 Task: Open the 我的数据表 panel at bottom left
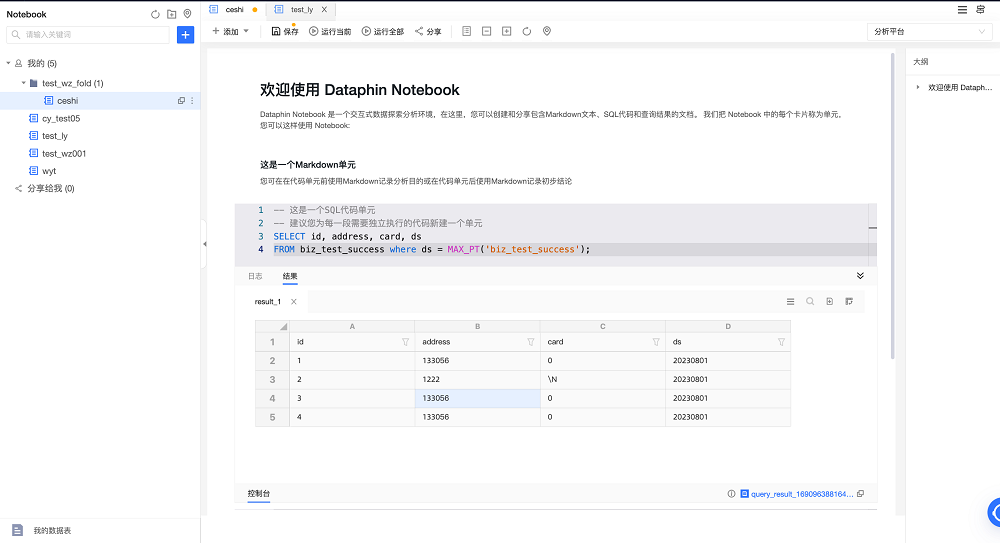51,530
